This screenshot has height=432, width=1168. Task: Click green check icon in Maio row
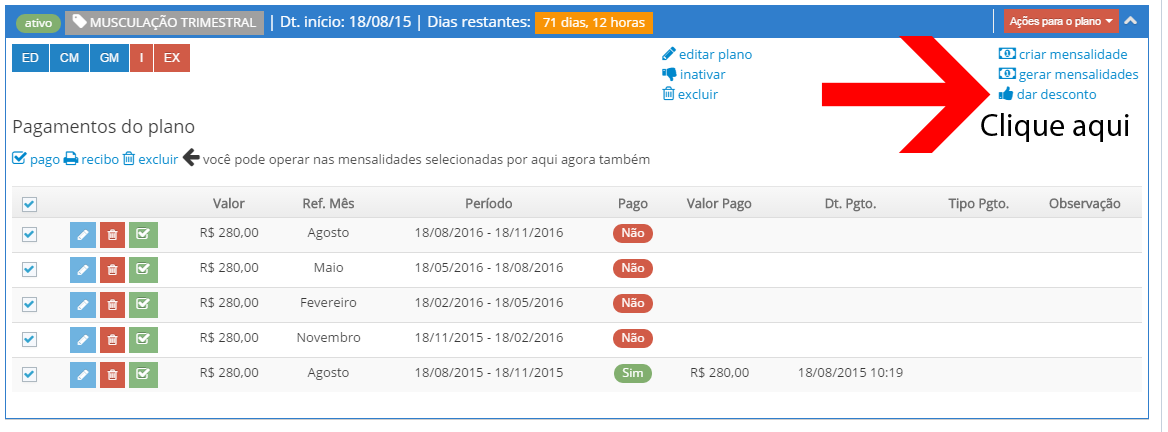(143, 269)
